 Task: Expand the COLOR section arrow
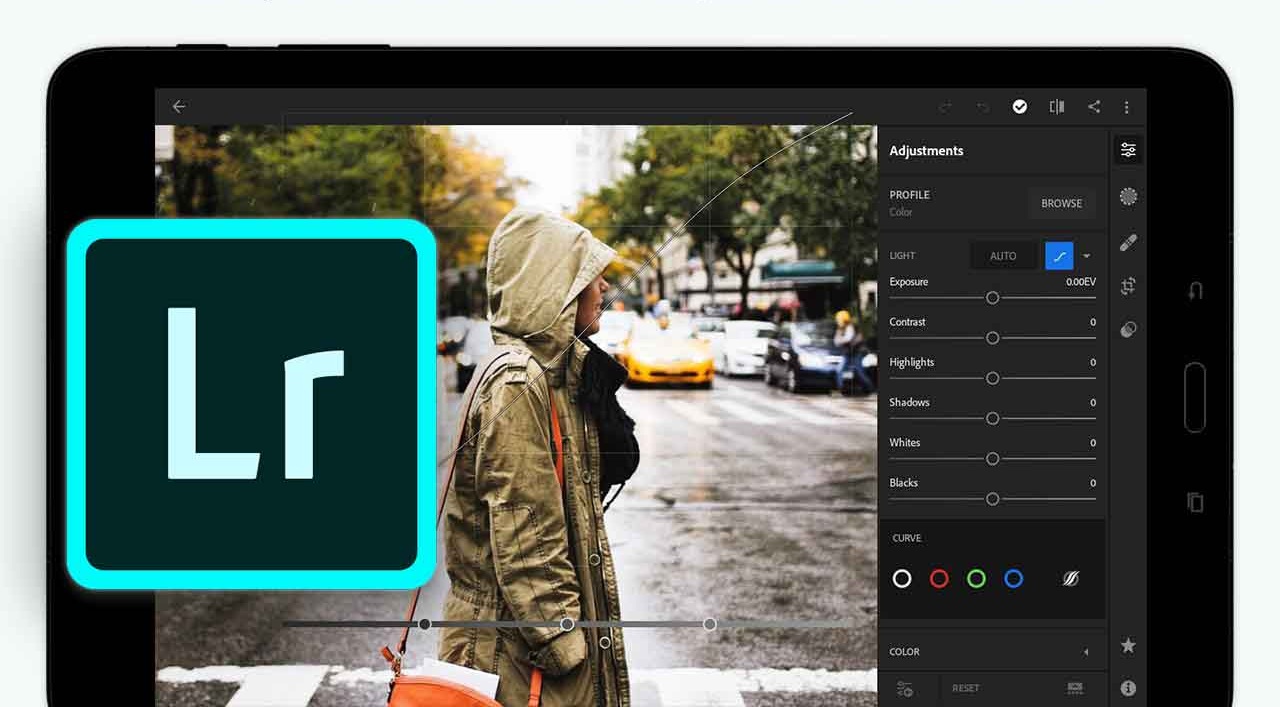(x=1087, y=652)
